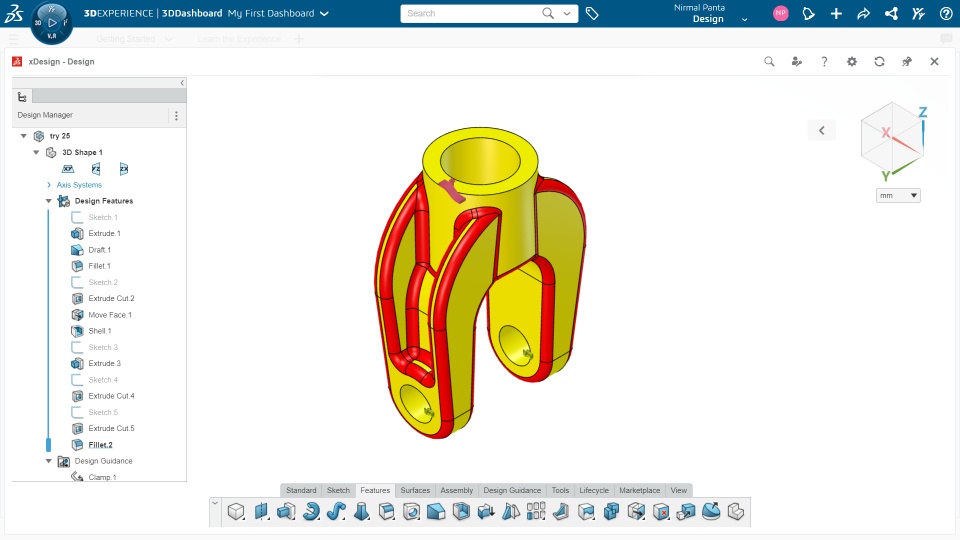Open the mm units dropdown
The width and height of the screenshot is (960, 540).
coord(898,195)
